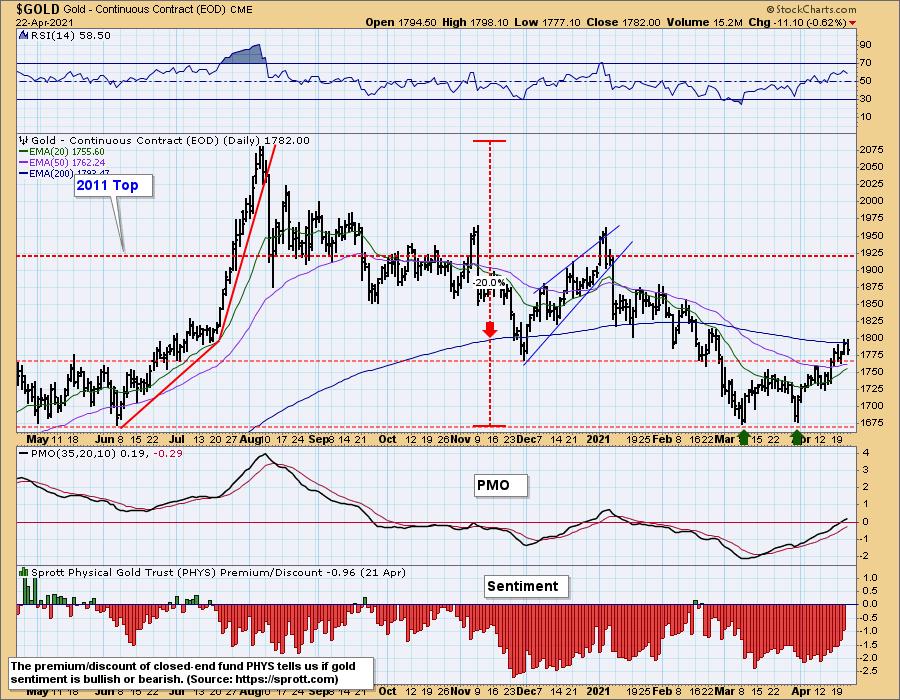Click the 2021 label on the price panel date axis

click(598, 439)
